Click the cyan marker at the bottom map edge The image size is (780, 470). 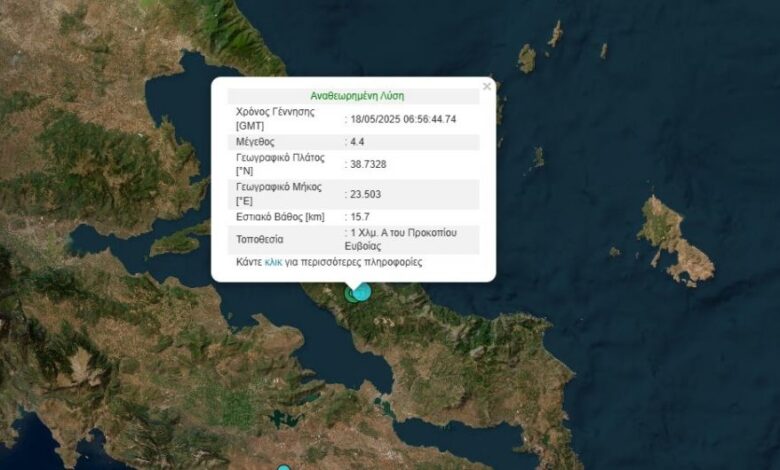coord(284,467)
